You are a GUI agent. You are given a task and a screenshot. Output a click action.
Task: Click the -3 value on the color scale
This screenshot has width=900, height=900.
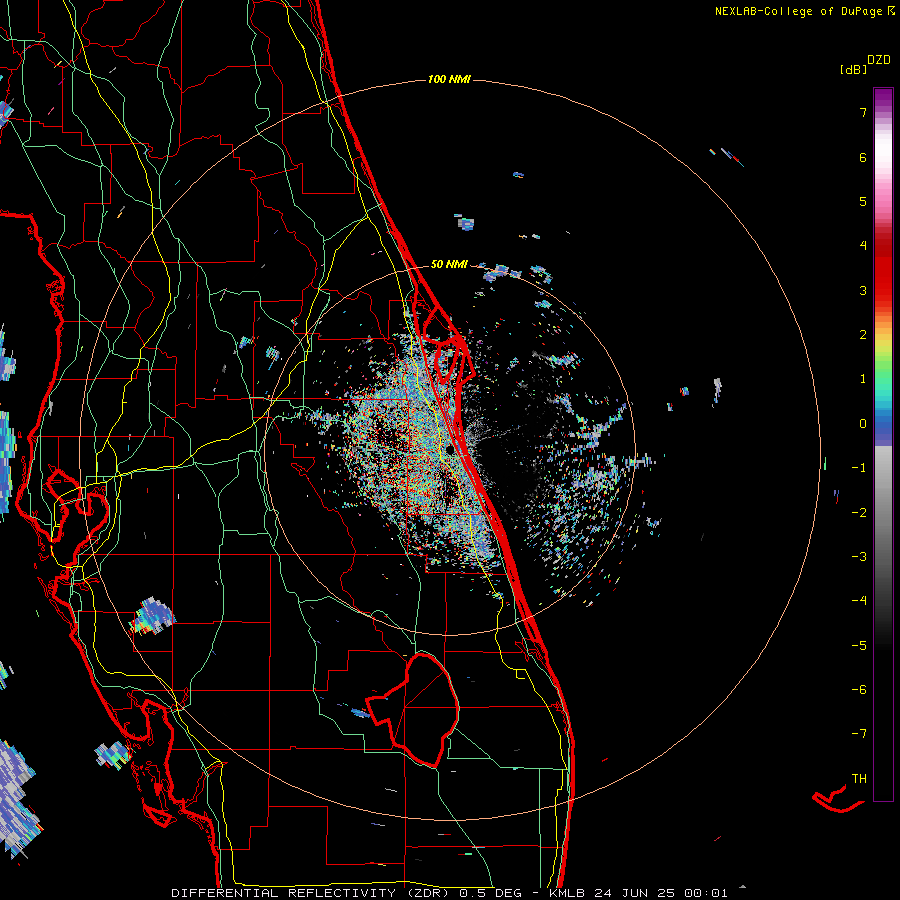pyautogui.click(x=859, y=557)
